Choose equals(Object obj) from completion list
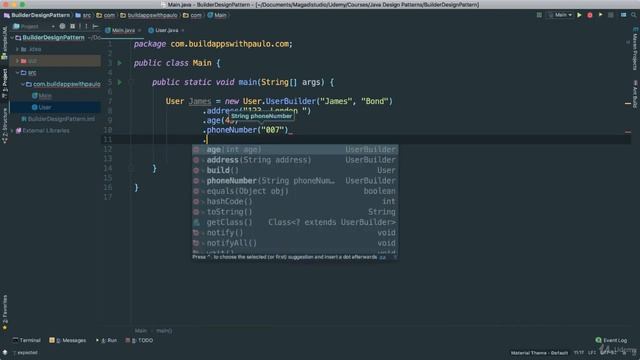The height and width of the screenshot is (360, 640). click(x=295, y=191)
